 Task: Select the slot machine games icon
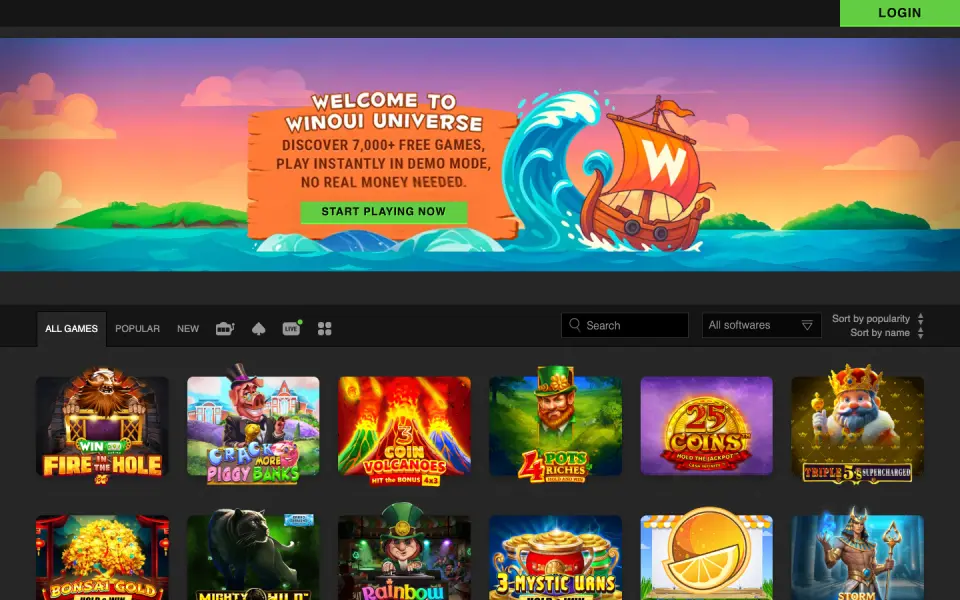224,328
